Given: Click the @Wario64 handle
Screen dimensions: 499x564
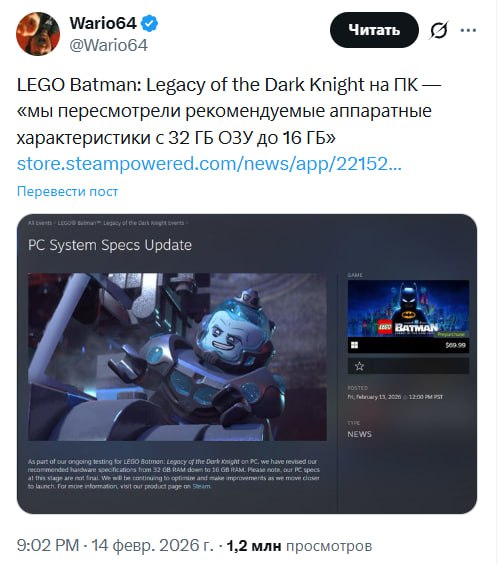Looking at the screenshot, I should click(x=109, y=45).
